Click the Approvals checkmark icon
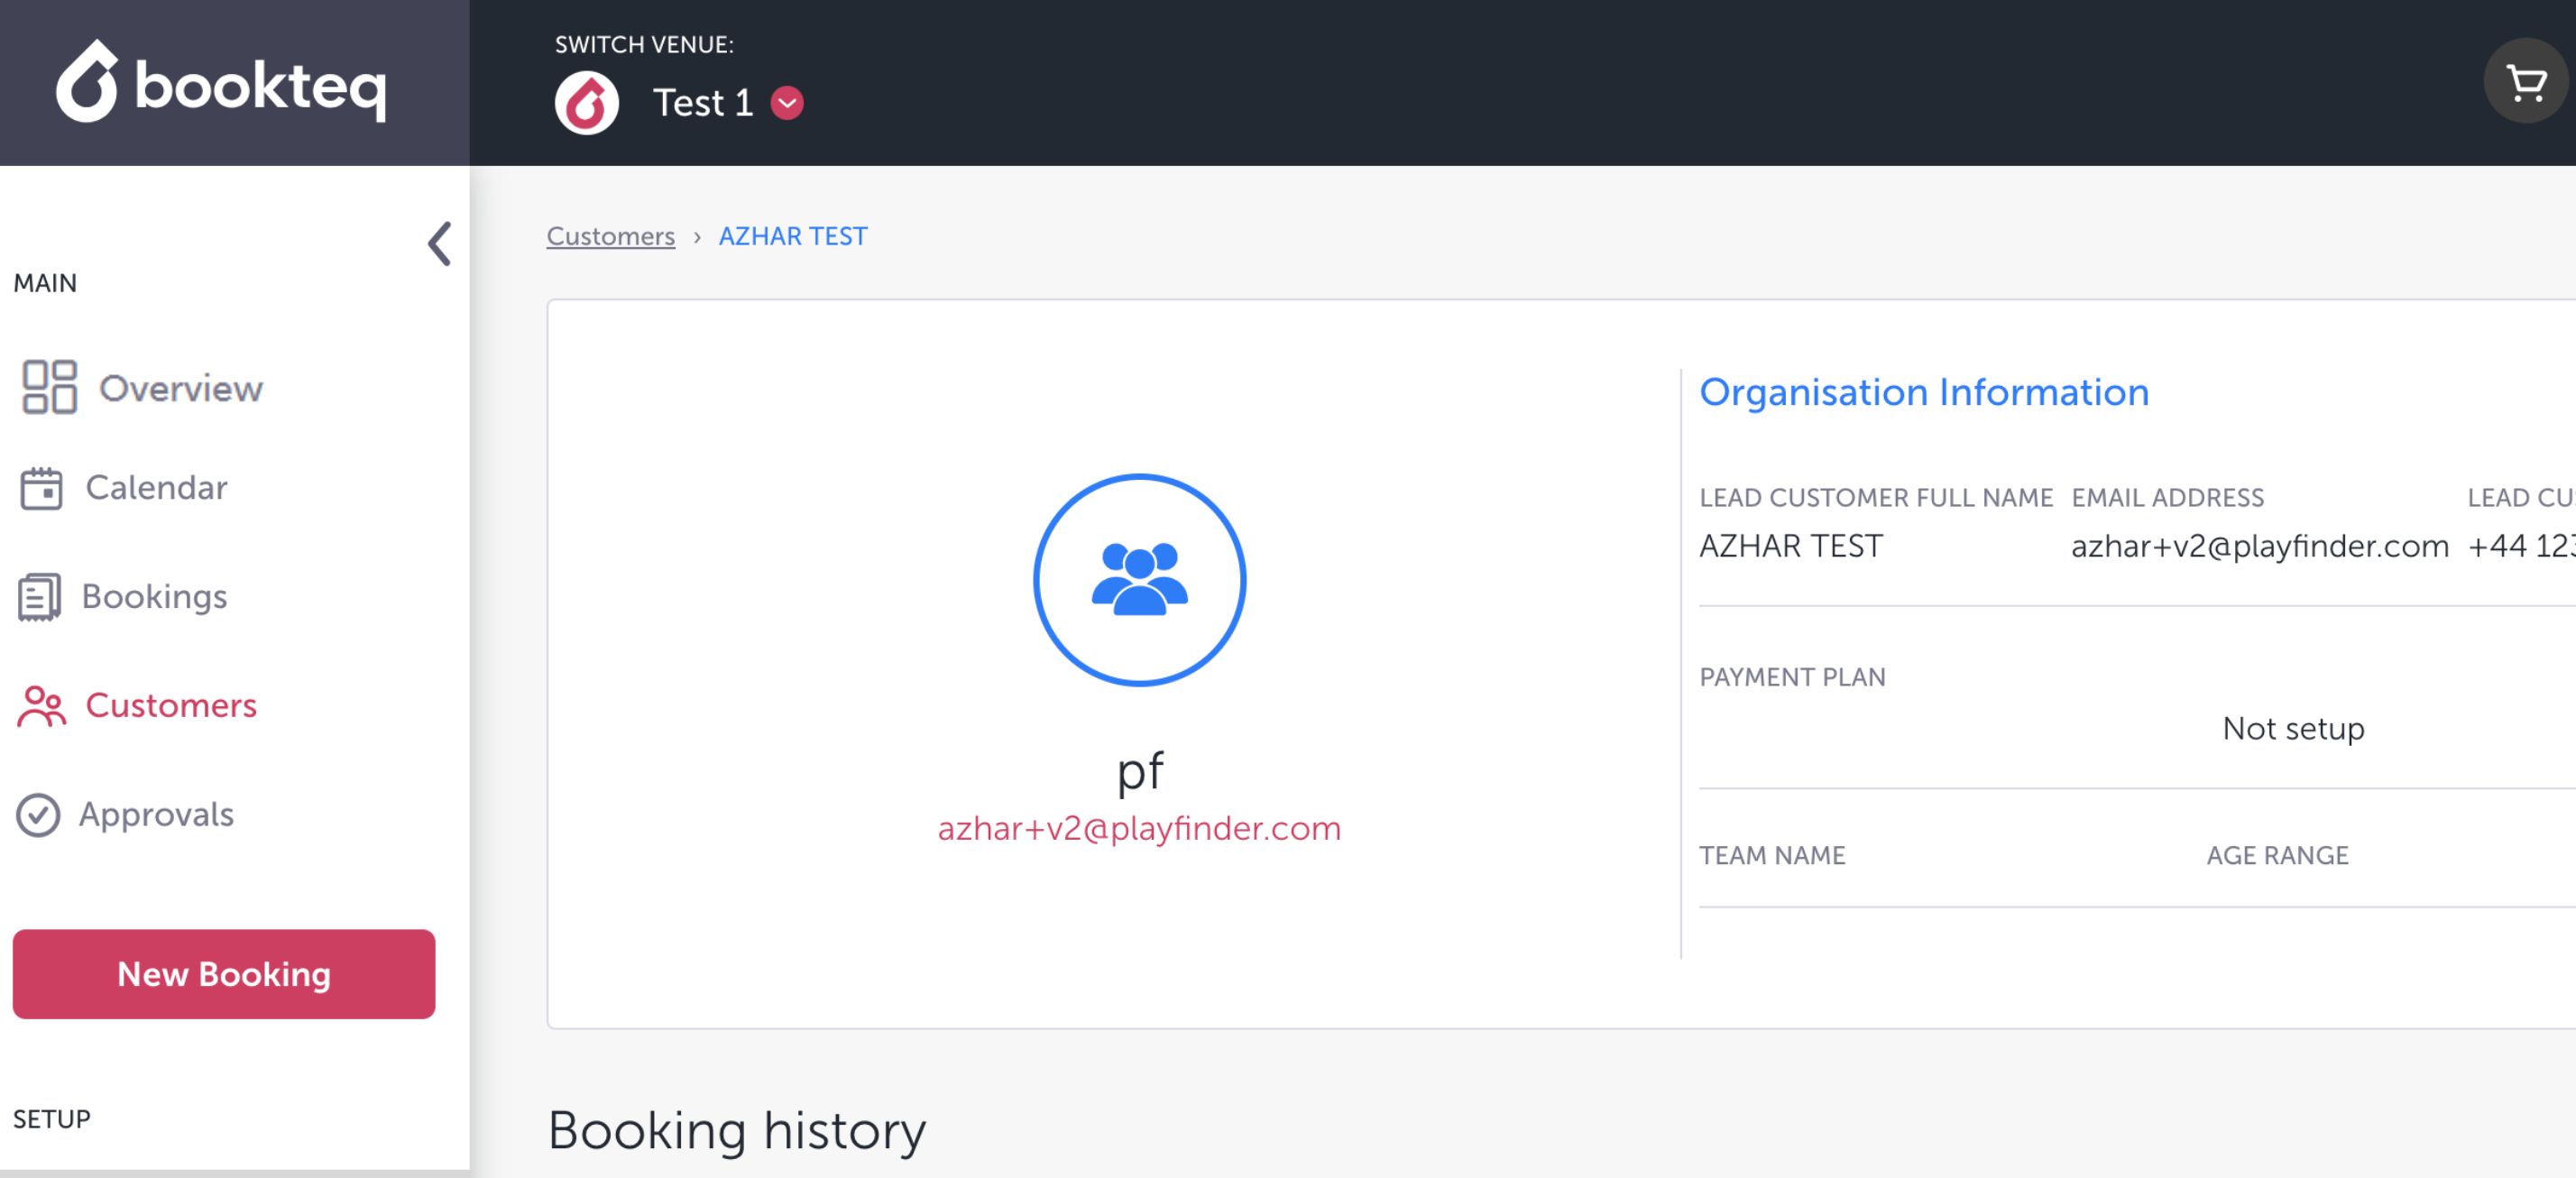The width and height of the screenshot is (2576, 1178). [x=38, y=815]
